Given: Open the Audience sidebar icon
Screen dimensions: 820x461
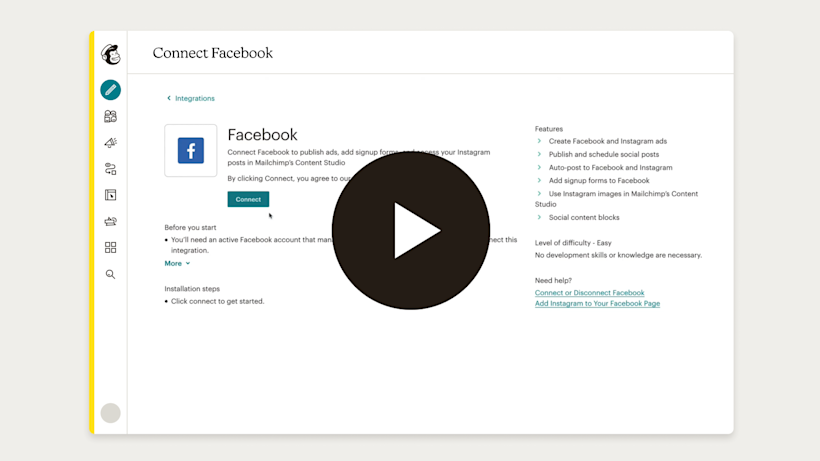Looking at the screenshot, I should click(111, 117).
